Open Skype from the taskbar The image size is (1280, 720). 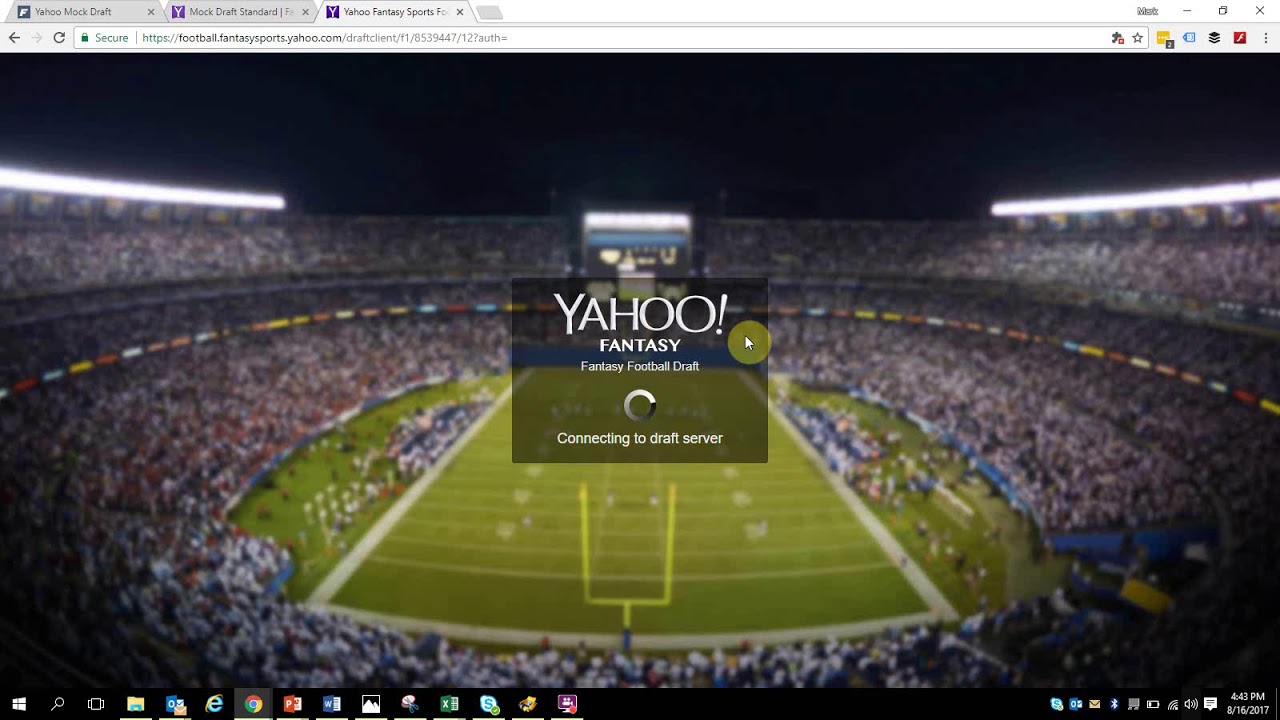489,704
